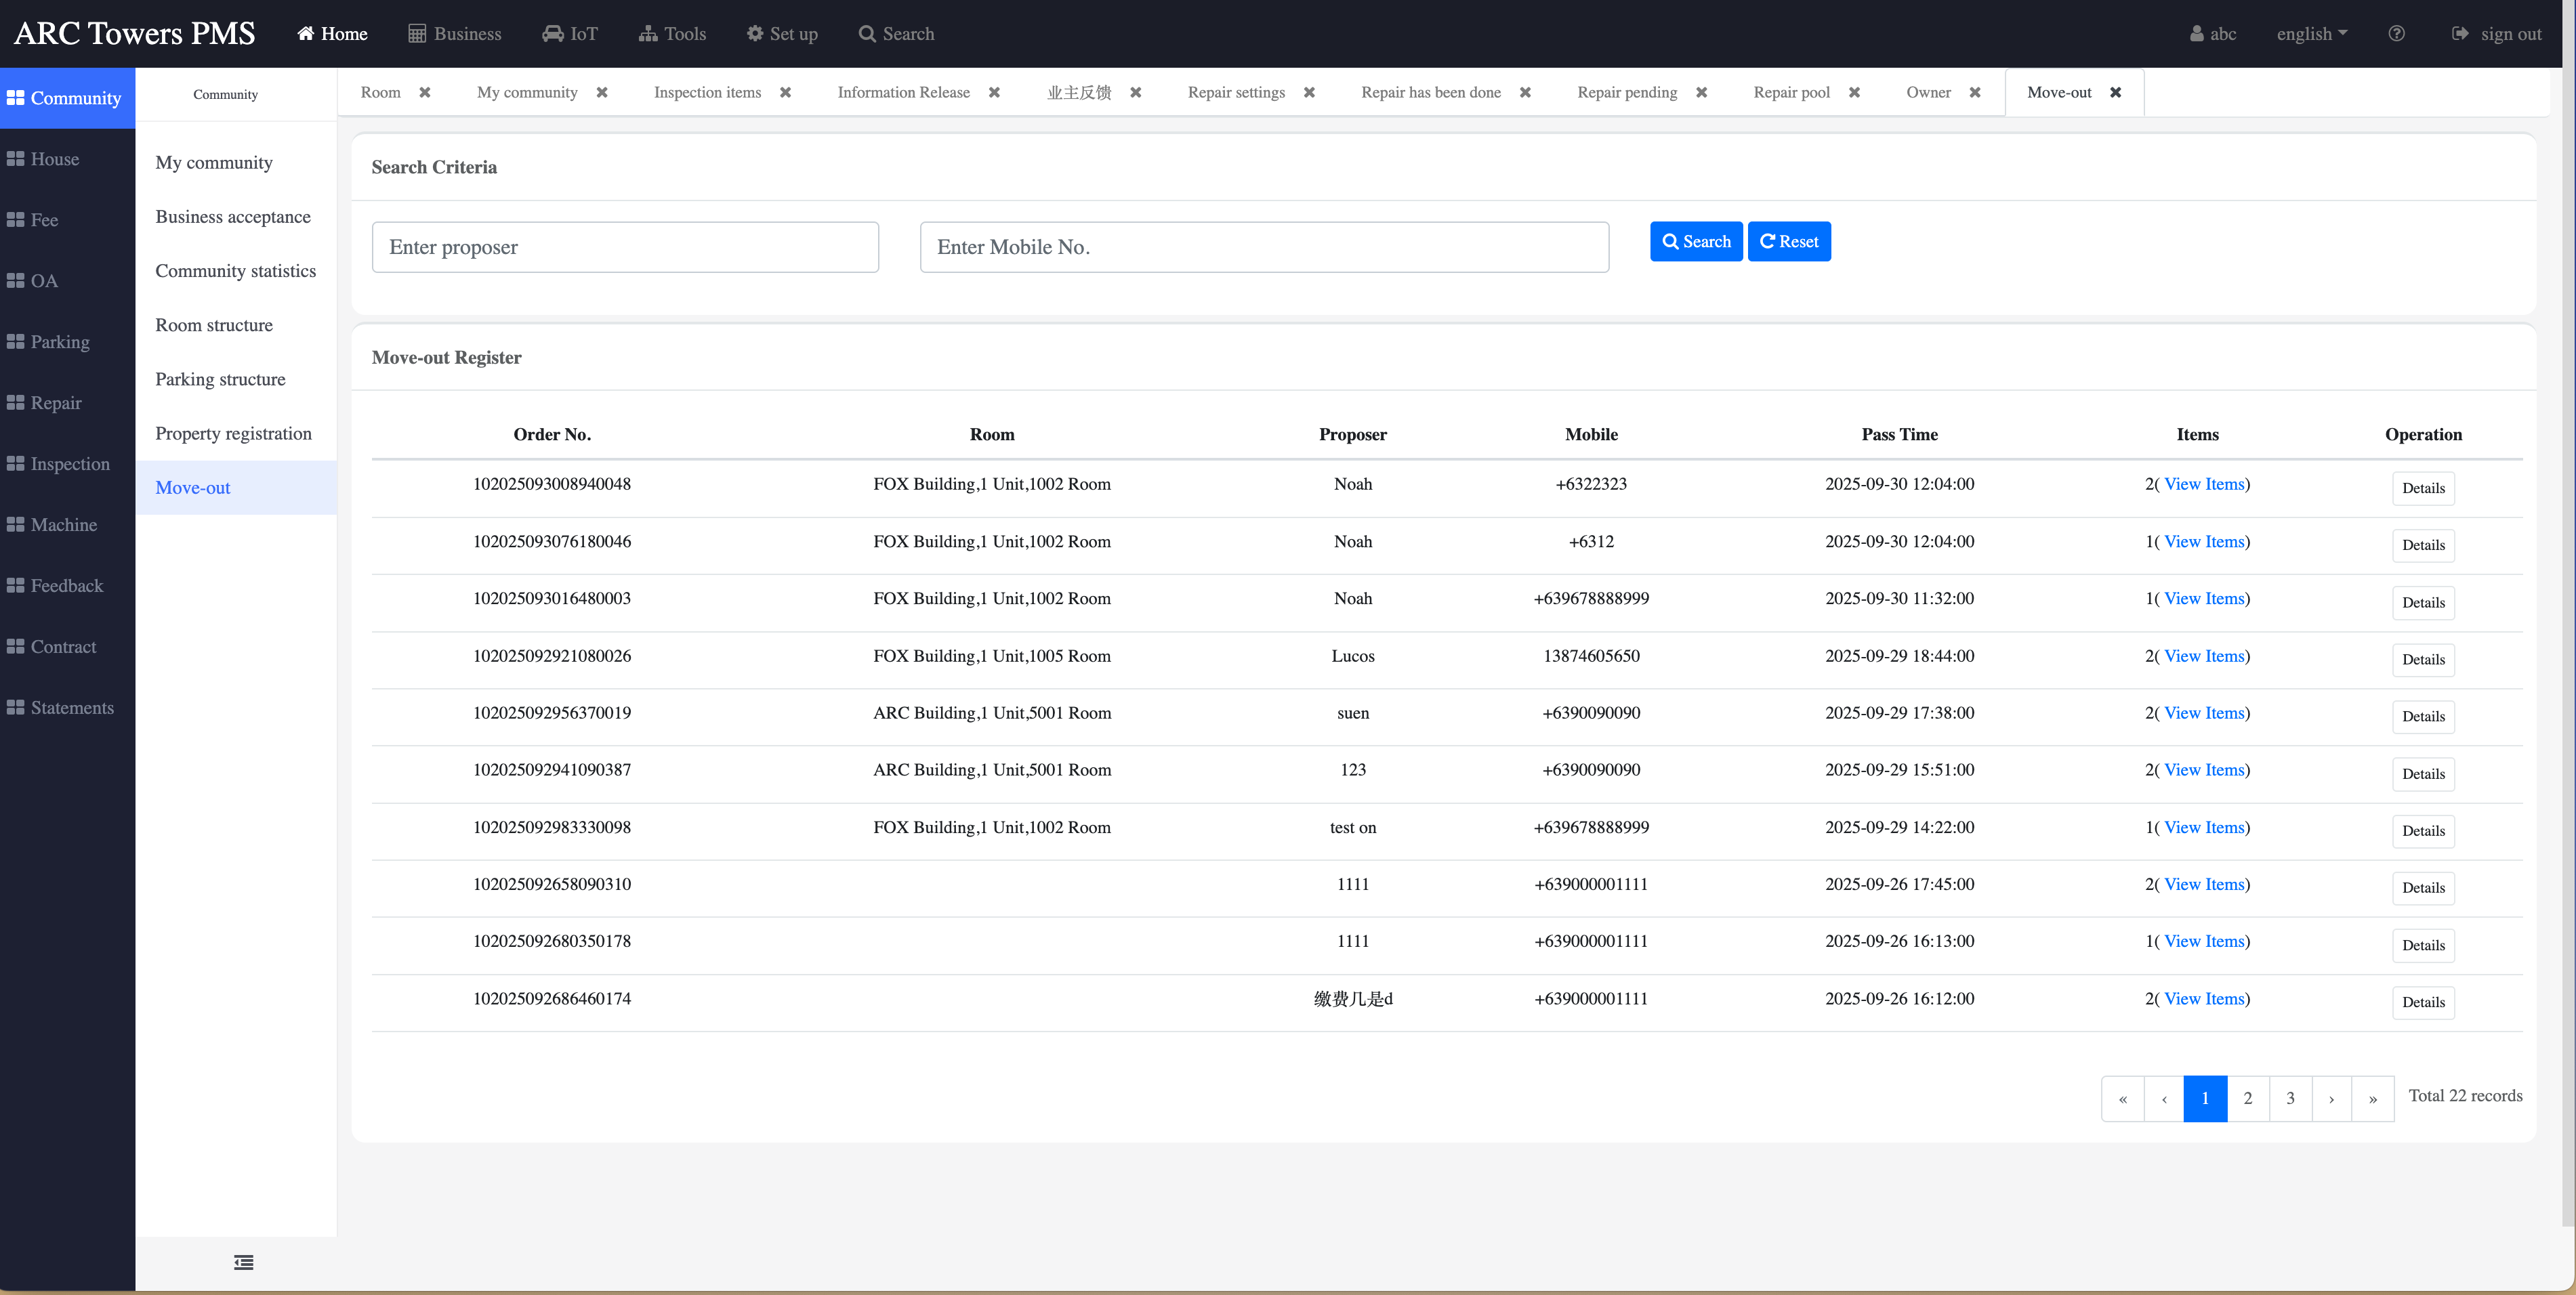Open the Statements sidebar module
The width and height of the screenshot is (2576, 1295).
71,708
